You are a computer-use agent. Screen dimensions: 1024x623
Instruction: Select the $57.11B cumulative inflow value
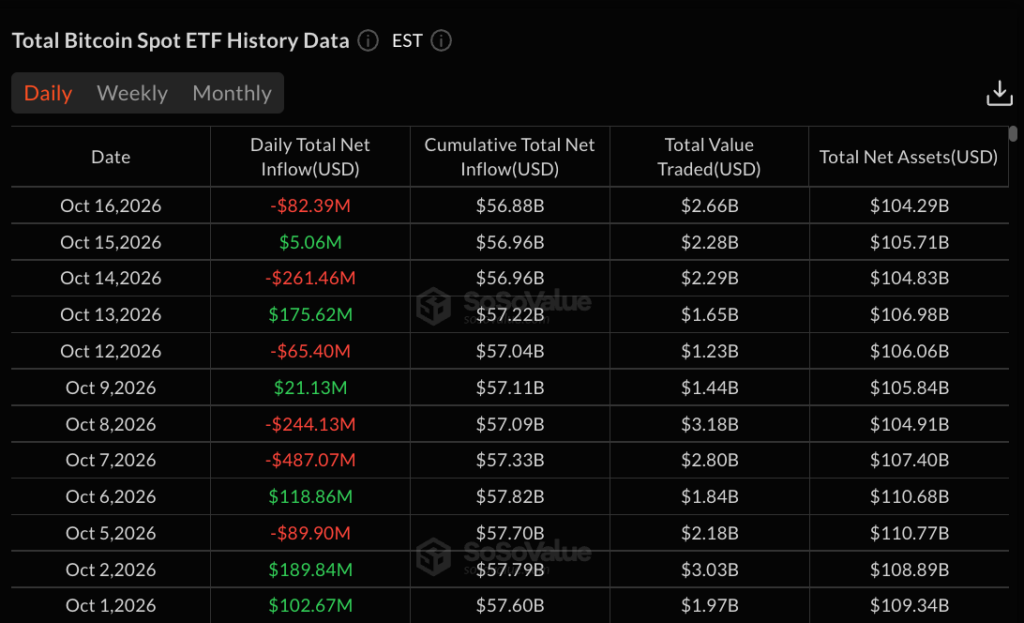click(510, 388)
